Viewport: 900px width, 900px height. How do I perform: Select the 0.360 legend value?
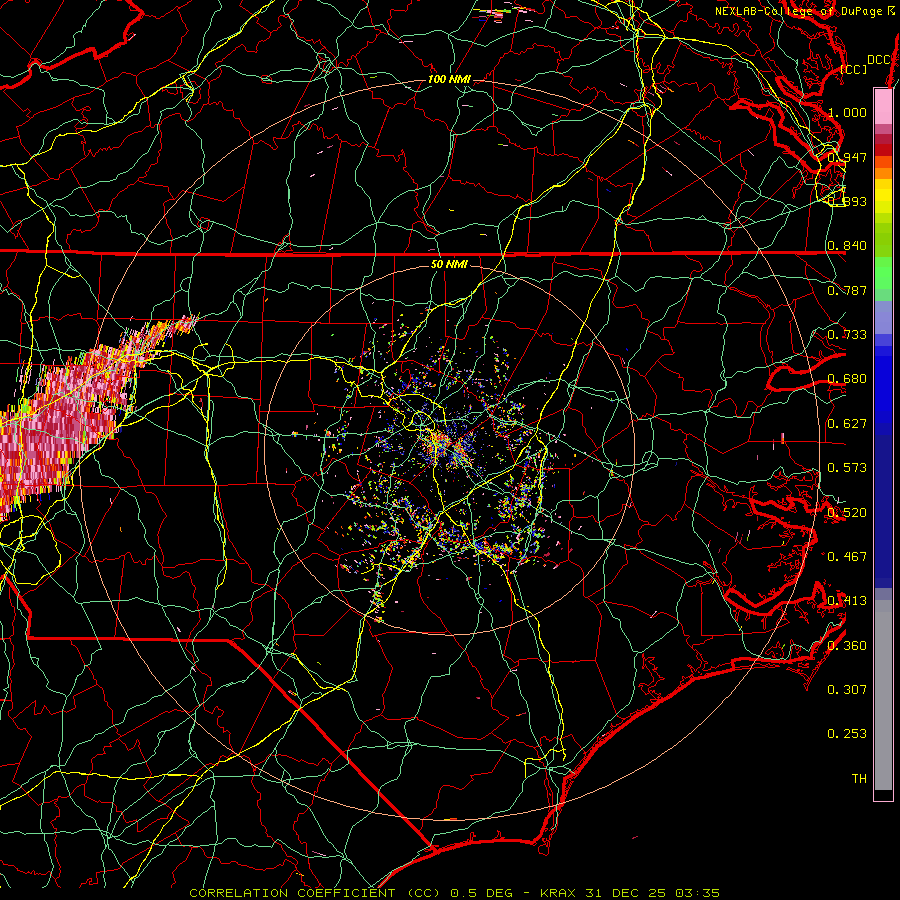pyautogui.click(x=847, y=646)
